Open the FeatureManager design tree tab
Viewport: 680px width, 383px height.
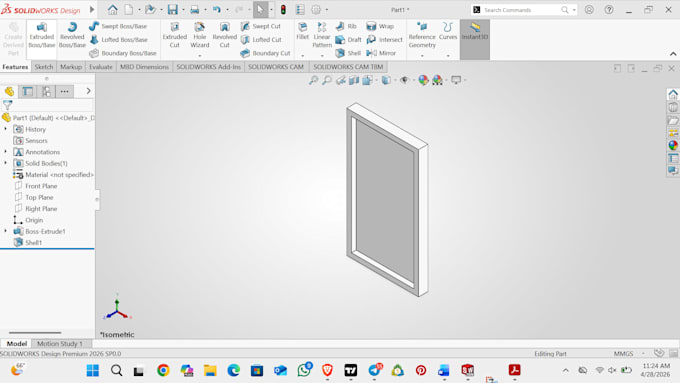point(10,92)
